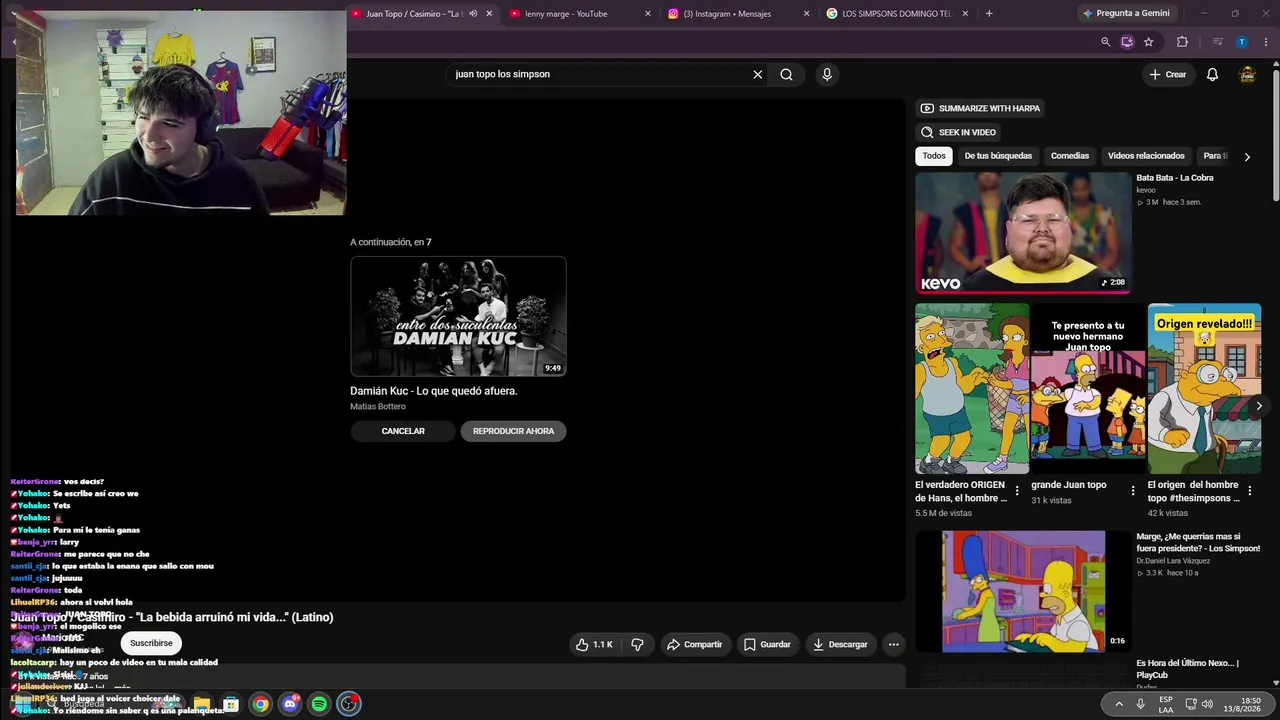
Task: Select the De tus búsquedas chip
Action: click(x=998, y=156)
